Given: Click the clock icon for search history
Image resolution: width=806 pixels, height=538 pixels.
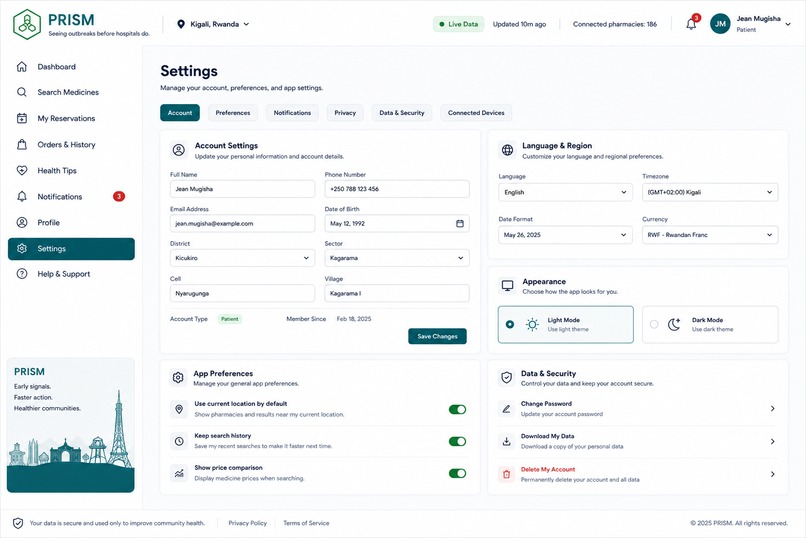Looking at the screenshot, I should (x=179, y=441).
